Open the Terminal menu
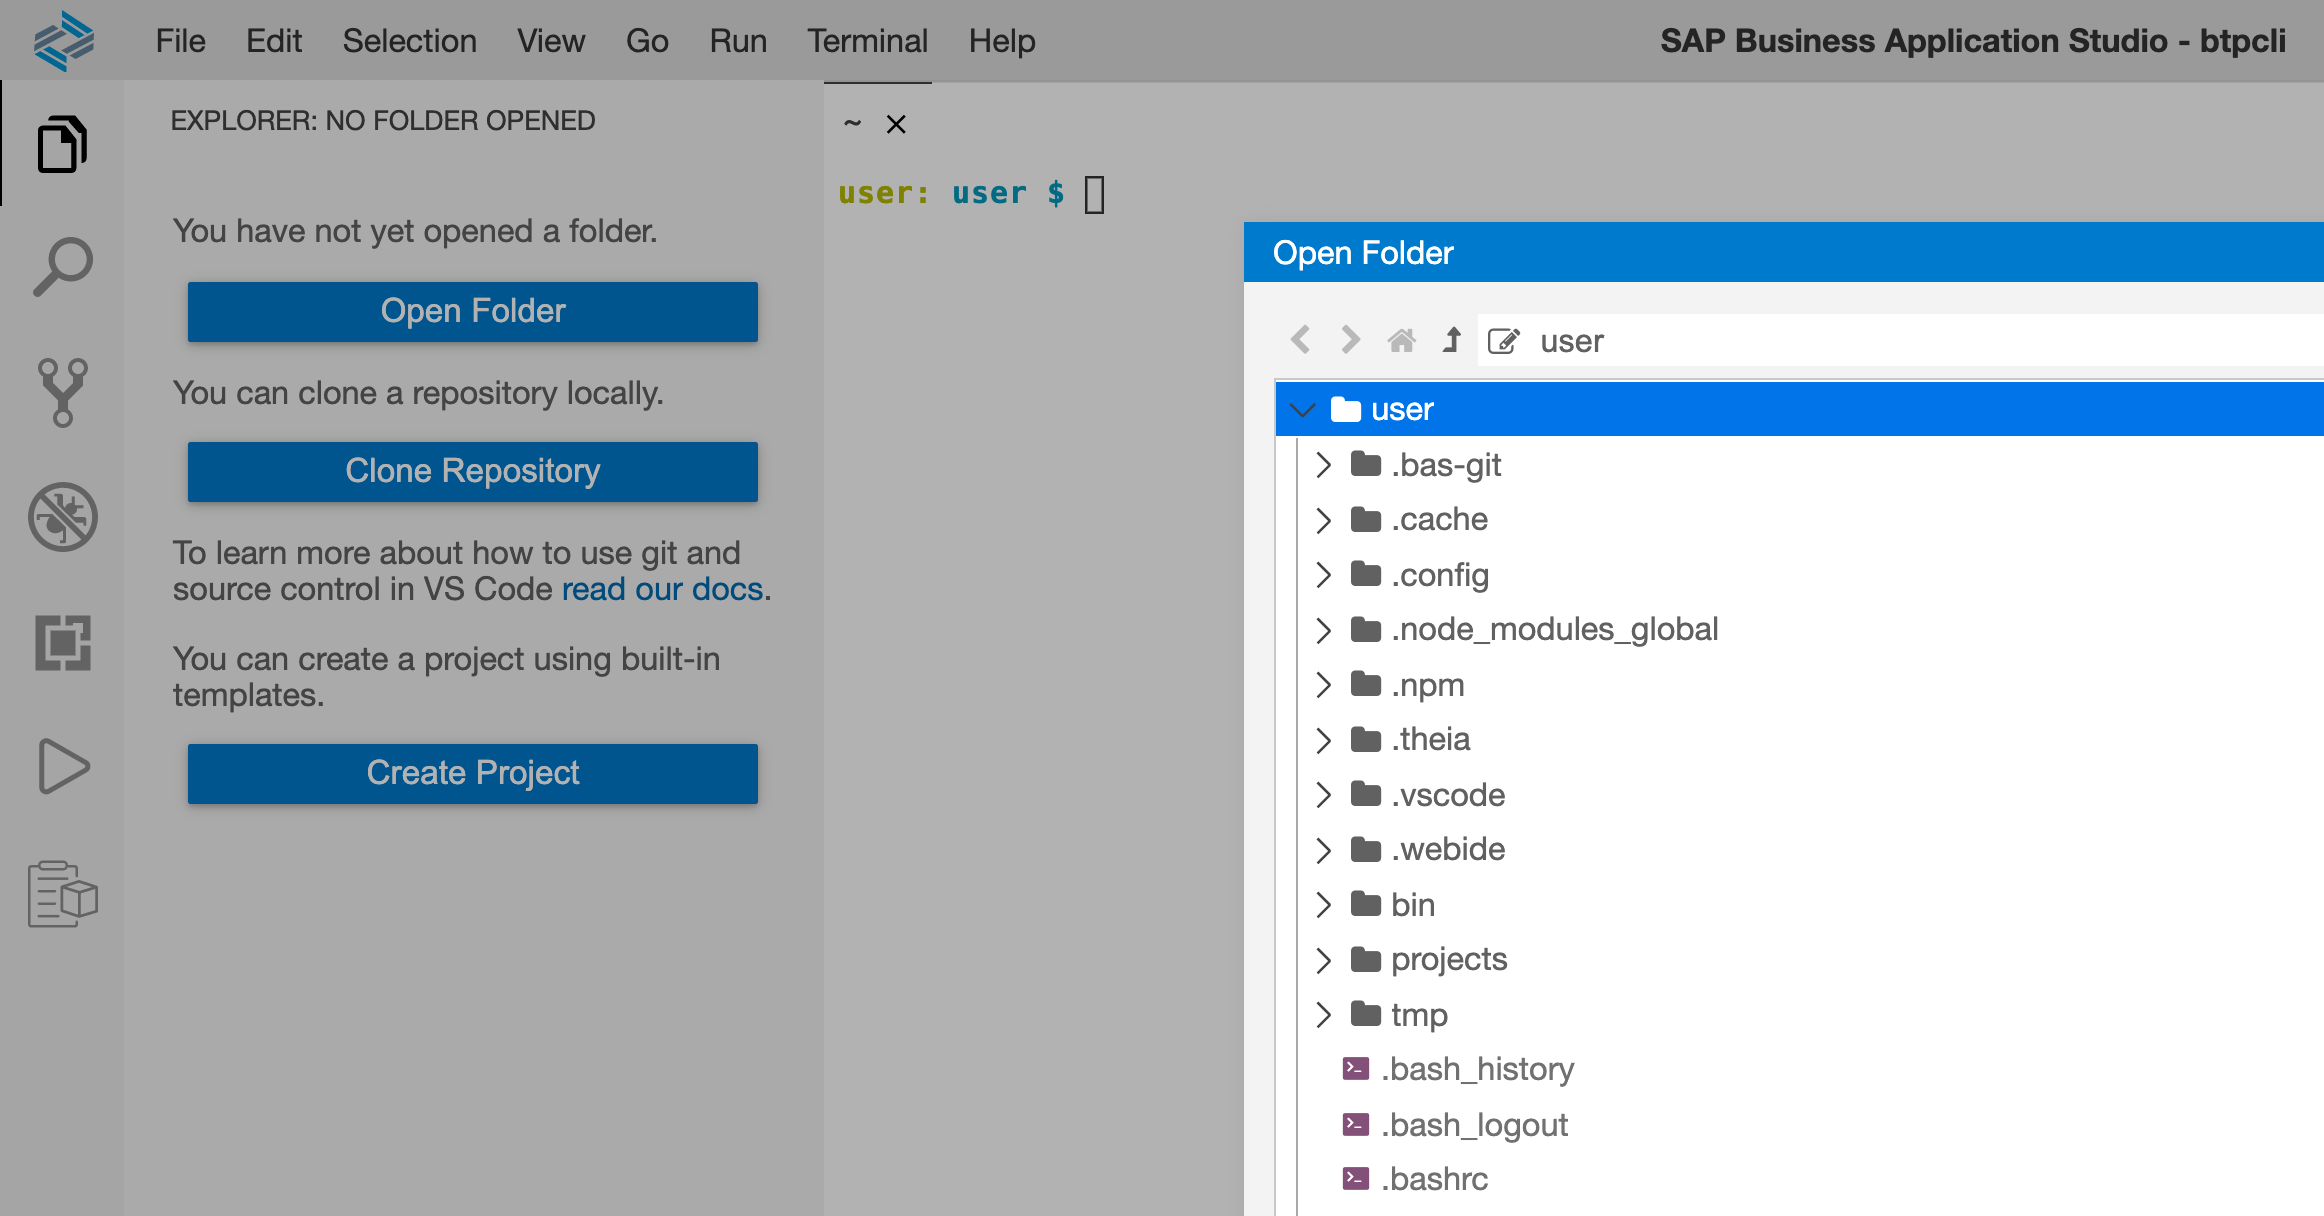The width and height of the screenshot is (2324, 1216). coord(867,41)
